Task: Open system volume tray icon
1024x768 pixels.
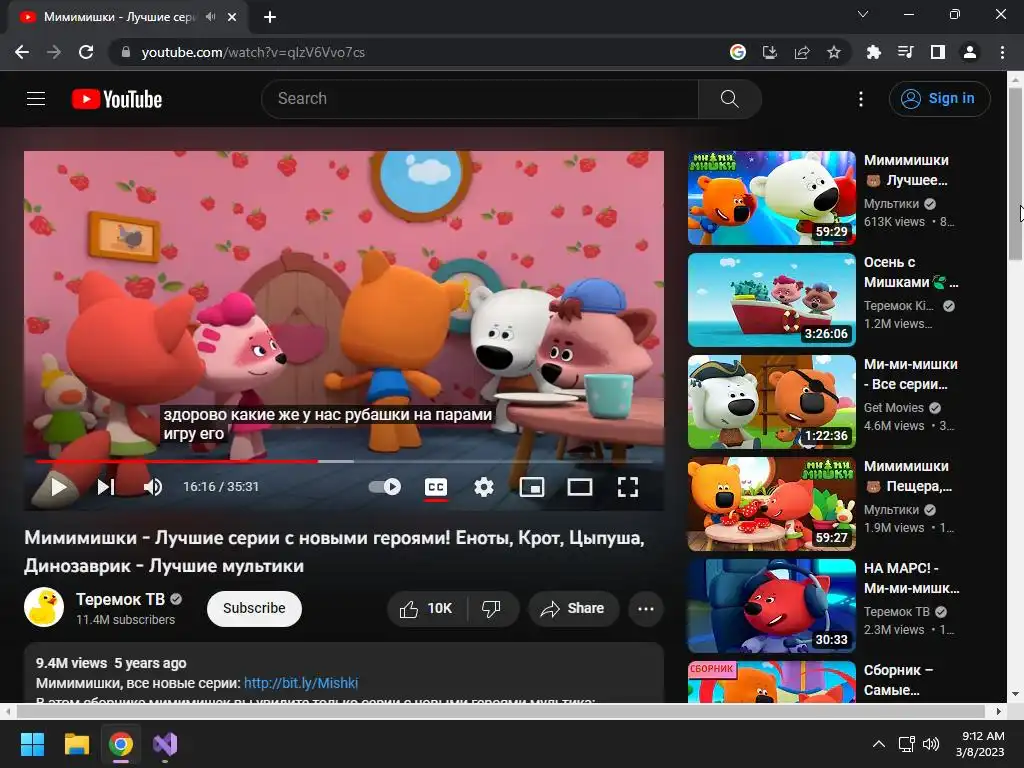Action: tap(931, 744)
